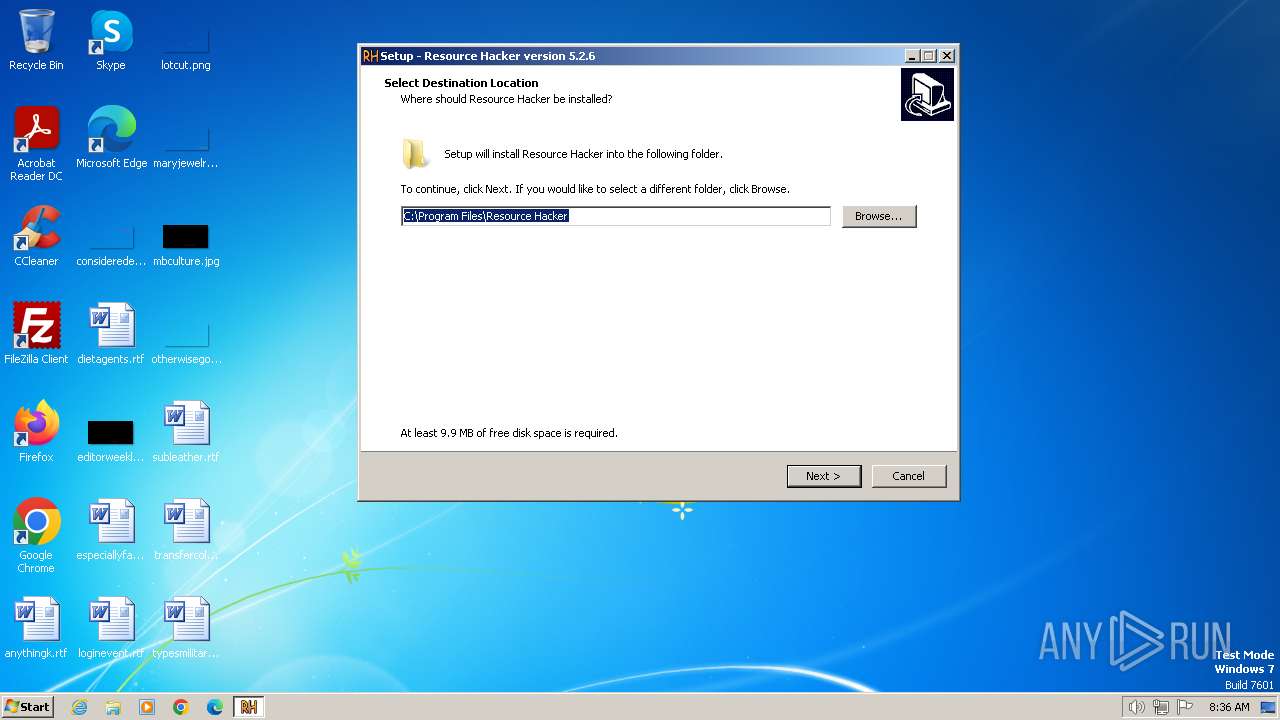Close the Setup wizard window
Viewport: 1280px width, 720px height.
coord(947,56)
